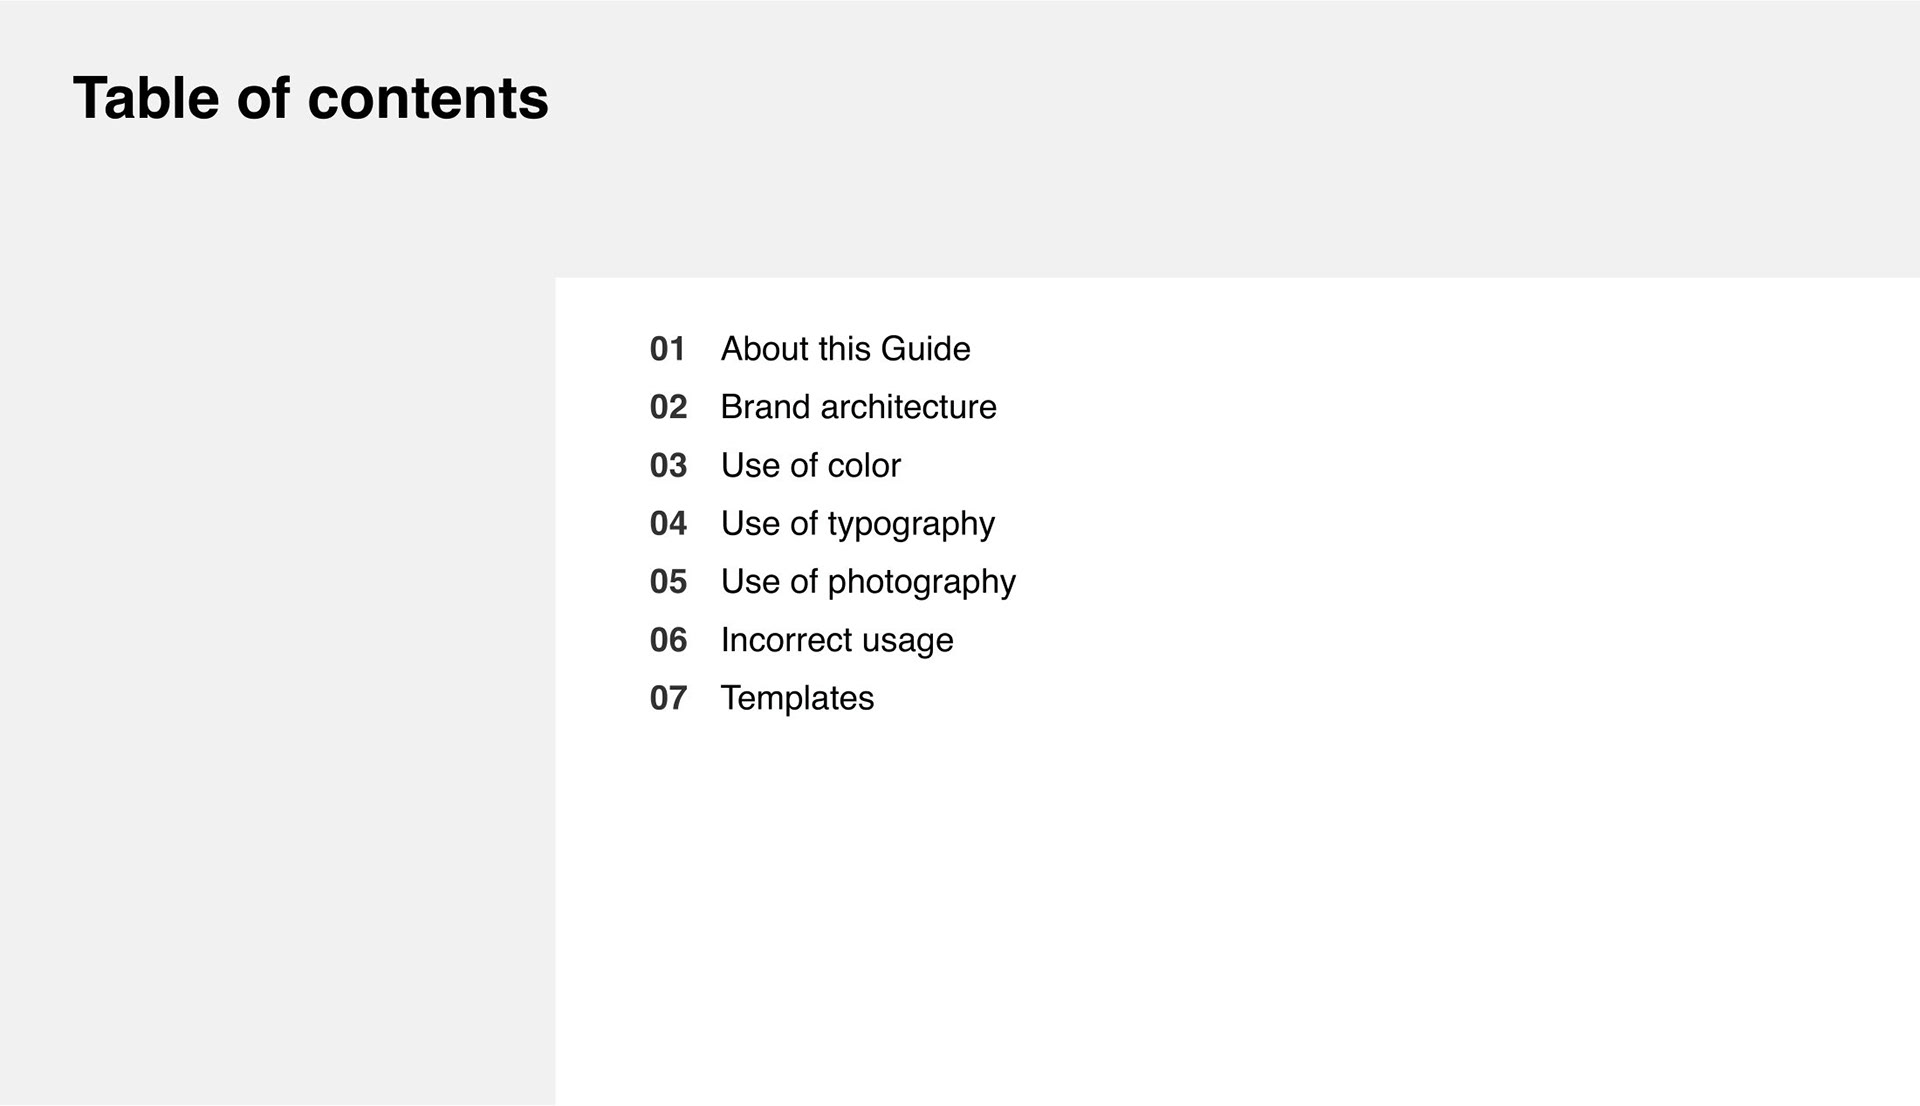Select the number 03 in the list
The height and width of the screenshot is (1106, 1920).
(x=668, y=466)
